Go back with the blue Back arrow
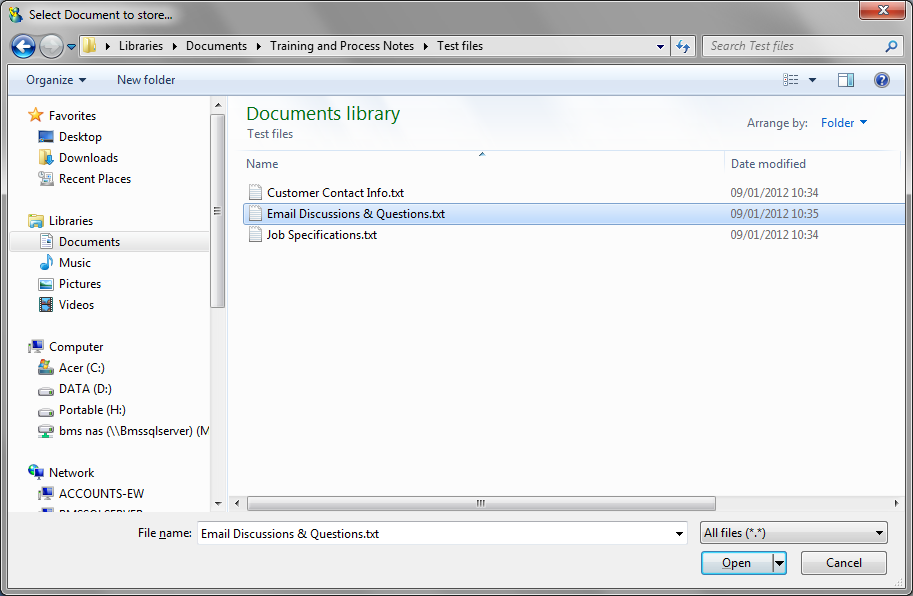The width and height of the screenshot is (913, 596). click(23, 47)
